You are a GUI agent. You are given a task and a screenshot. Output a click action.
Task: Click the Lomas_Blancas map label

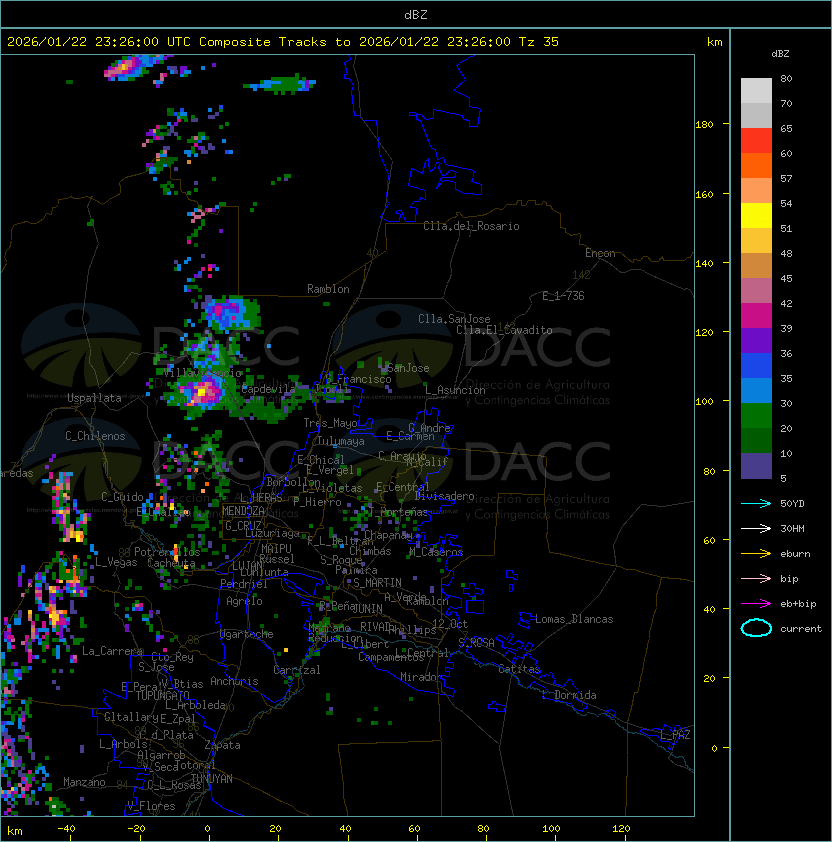coord(574,619)
